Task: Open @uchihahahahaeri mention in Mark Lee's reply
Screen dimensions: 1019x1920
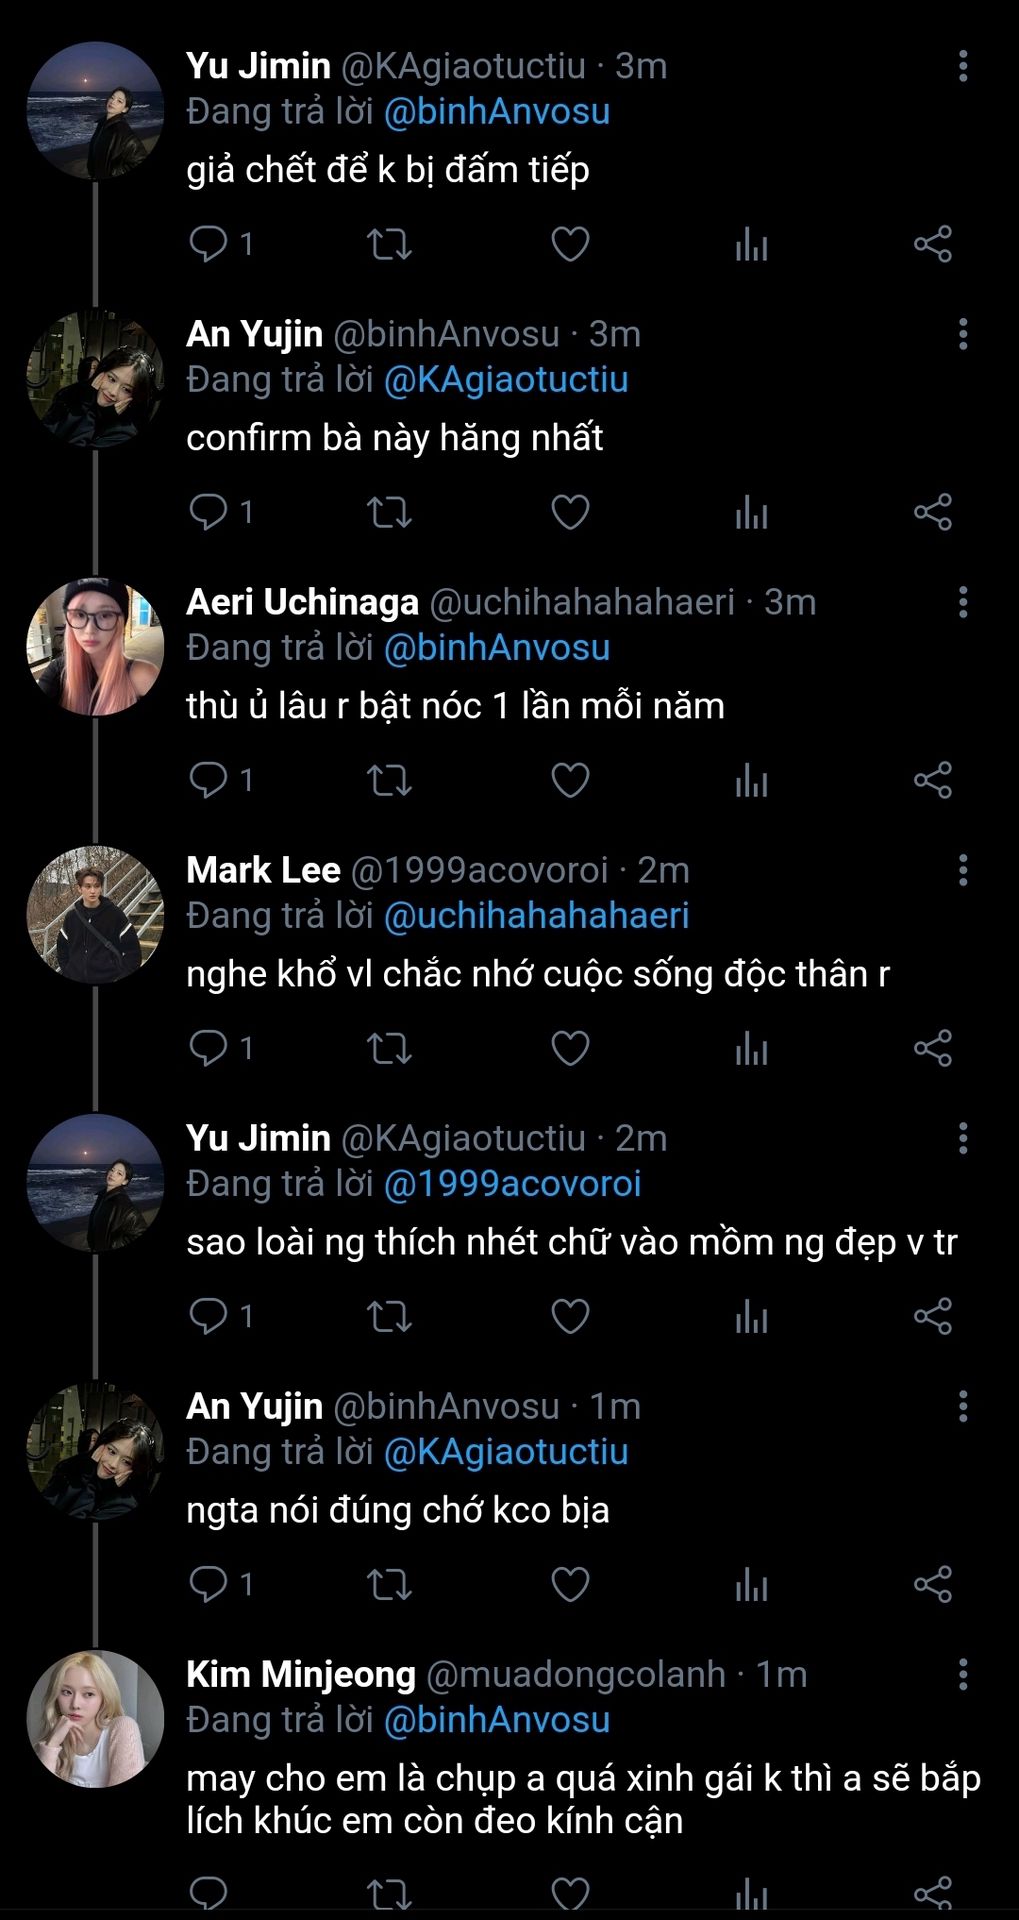Action: (537, 916)
